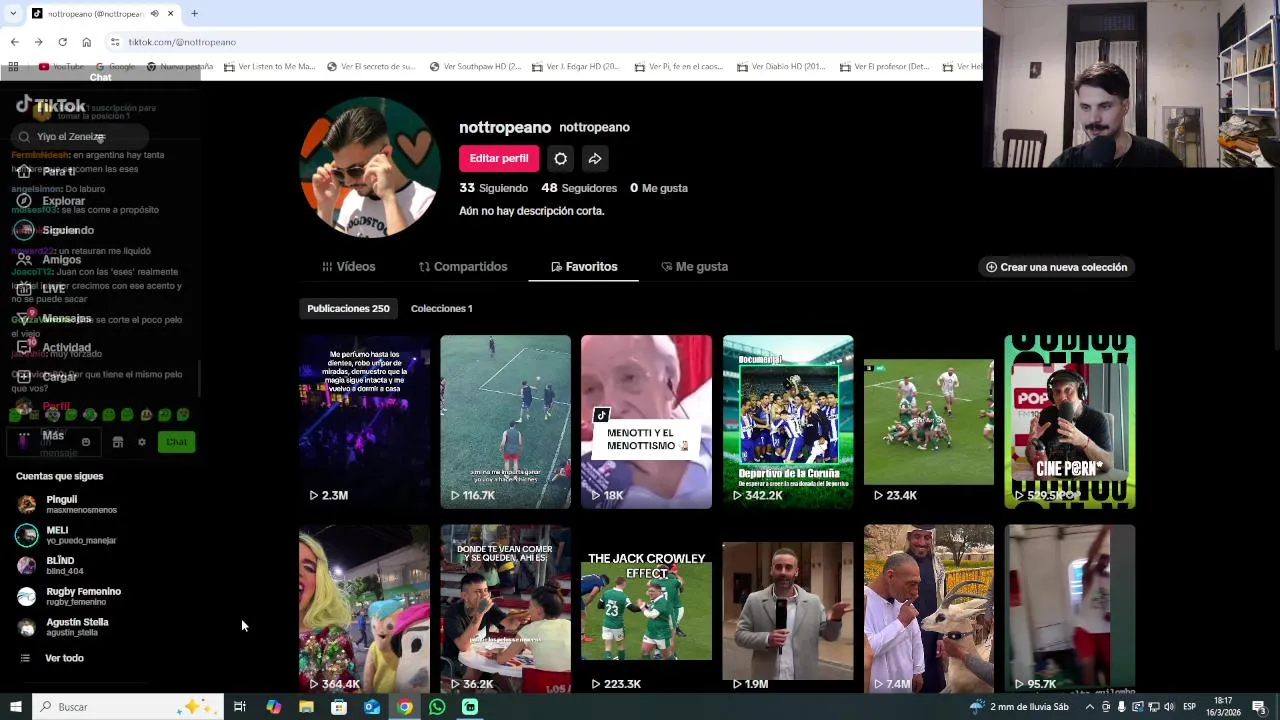This screenshot has width=1280, height=720.
Task: Open the Ver Southpaw HD bookmark
Action: [476, 67]
